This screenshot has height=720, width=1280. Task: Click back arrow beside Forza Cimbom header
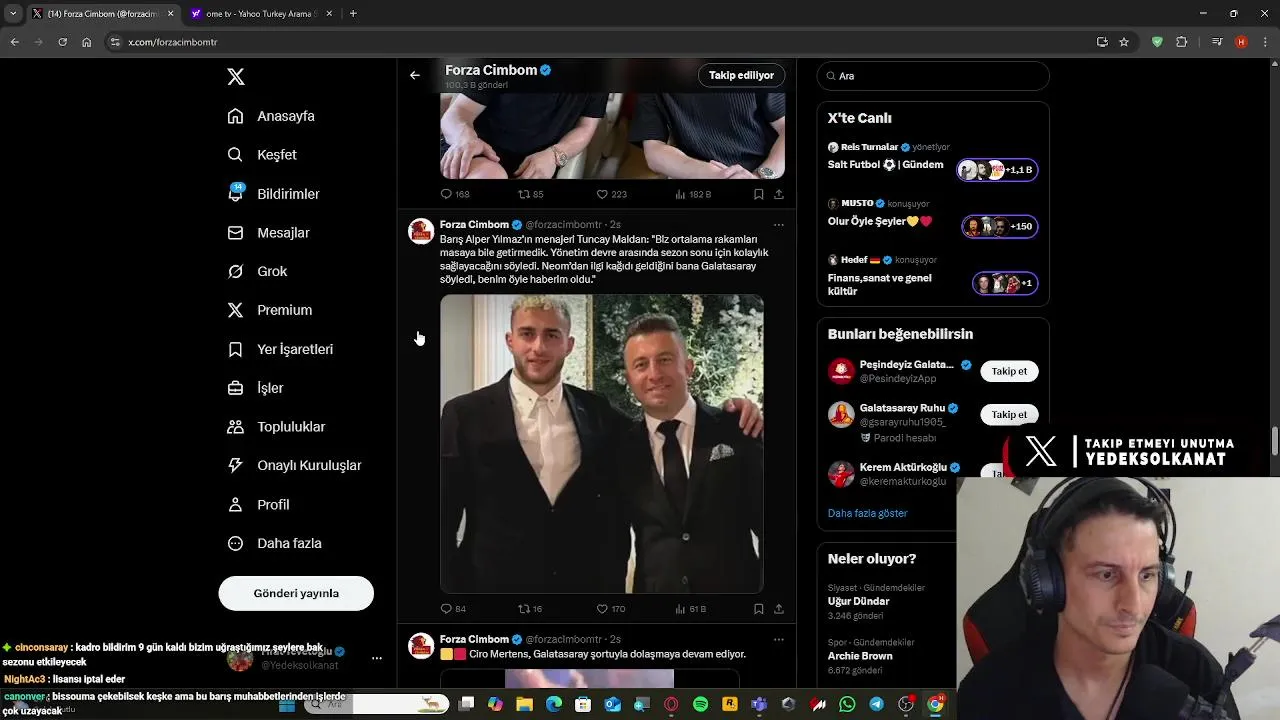coord(415,75)
